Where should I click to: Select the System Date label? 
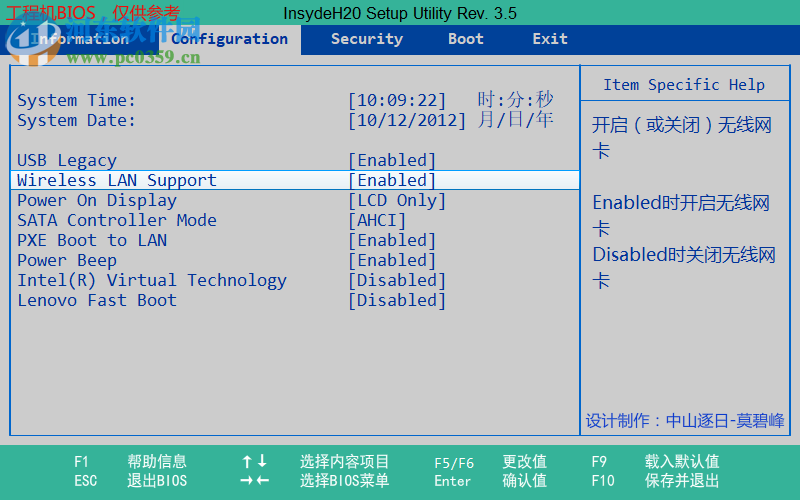(77, 121)
